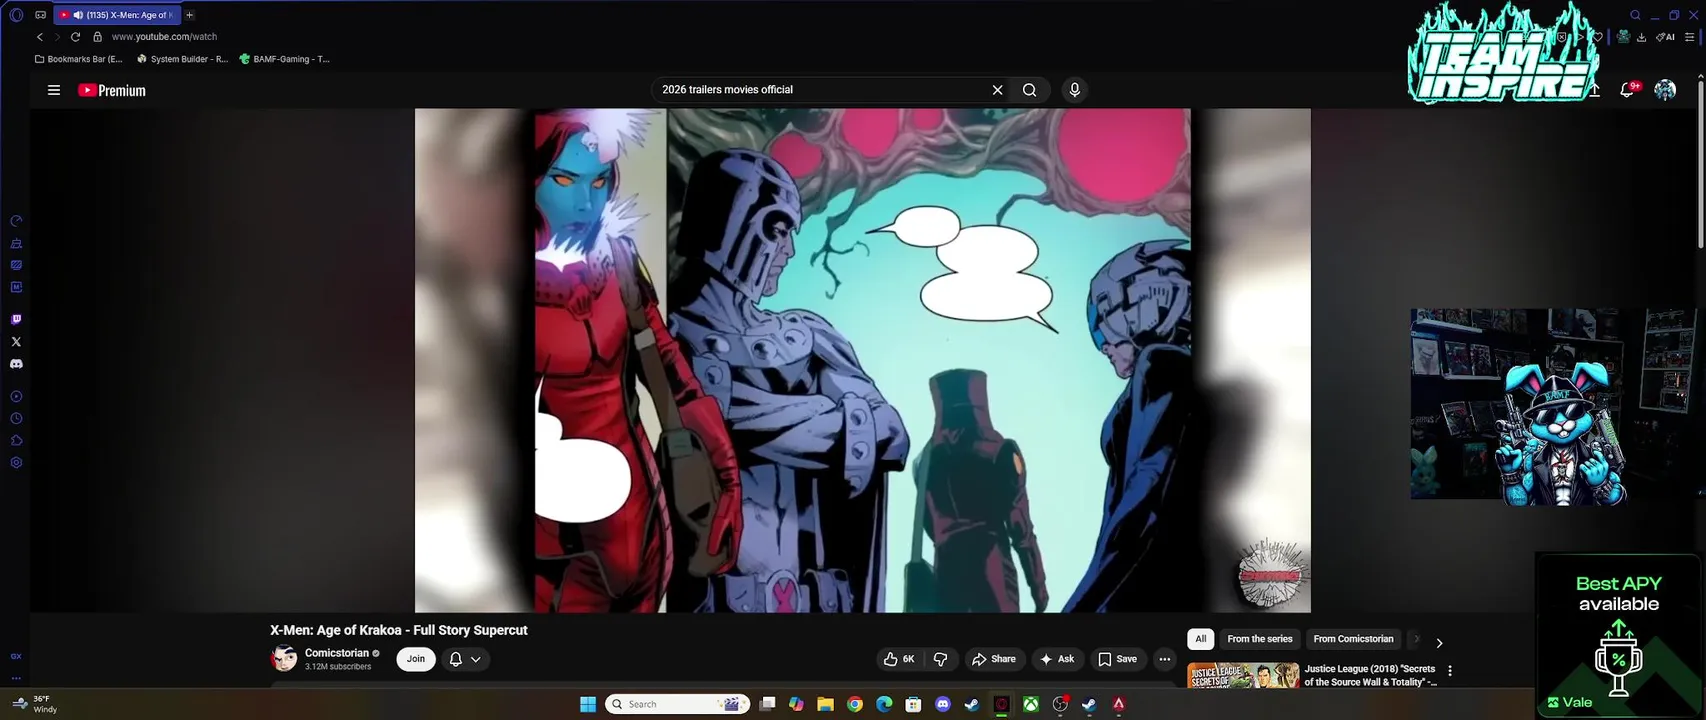Reload the YouTube page
Screen dimensions: 1706x720
75,37
